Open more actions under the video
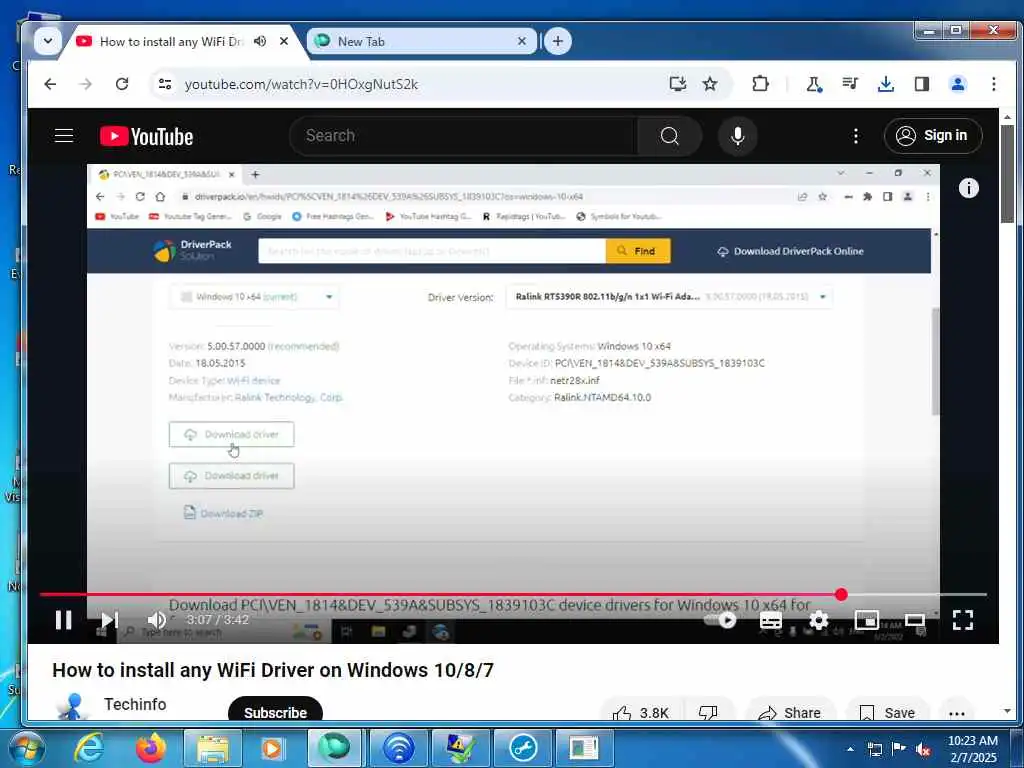 click(x=957, y=713)
